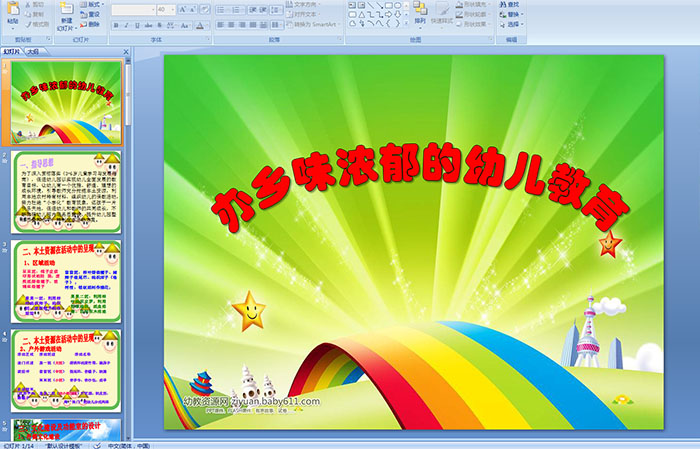Image resolution: width=700 pixels, height=449 pixels.
Task: Open the Shape Effects (形状效果) menu
Action: (474, 25)
